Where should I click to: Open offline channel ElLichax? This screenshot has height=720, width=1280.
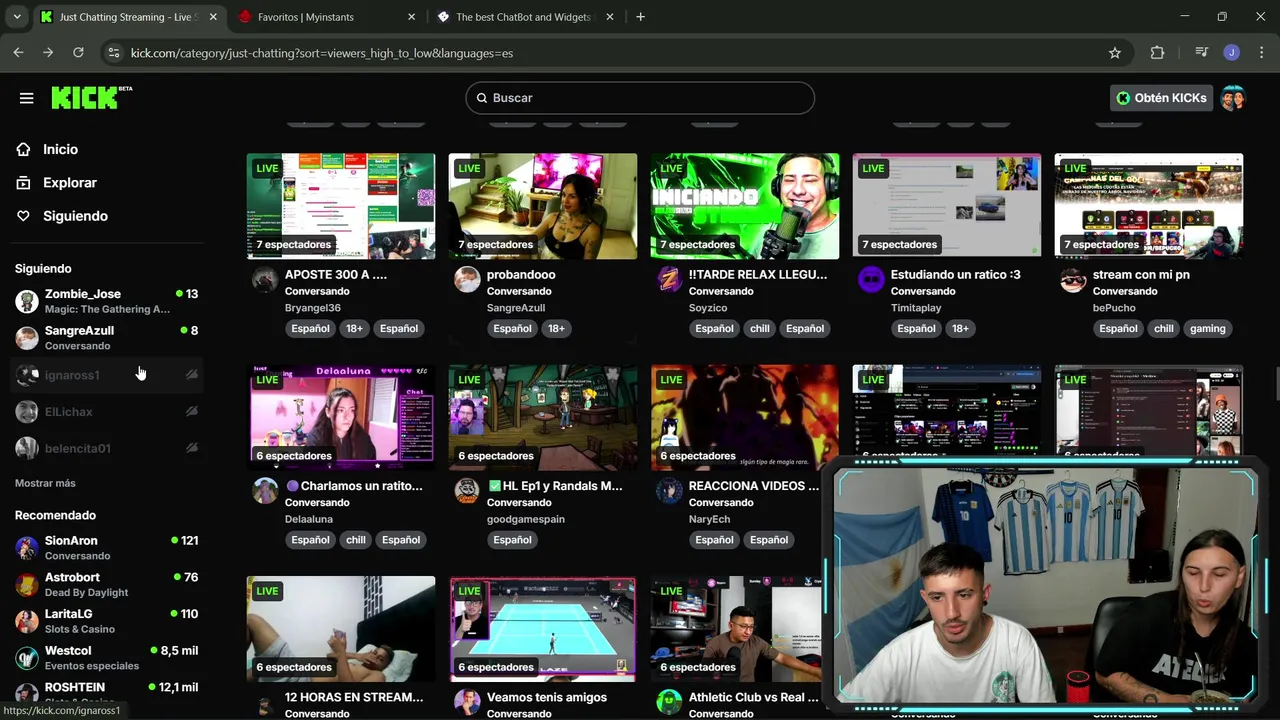(x=106, y=412)
